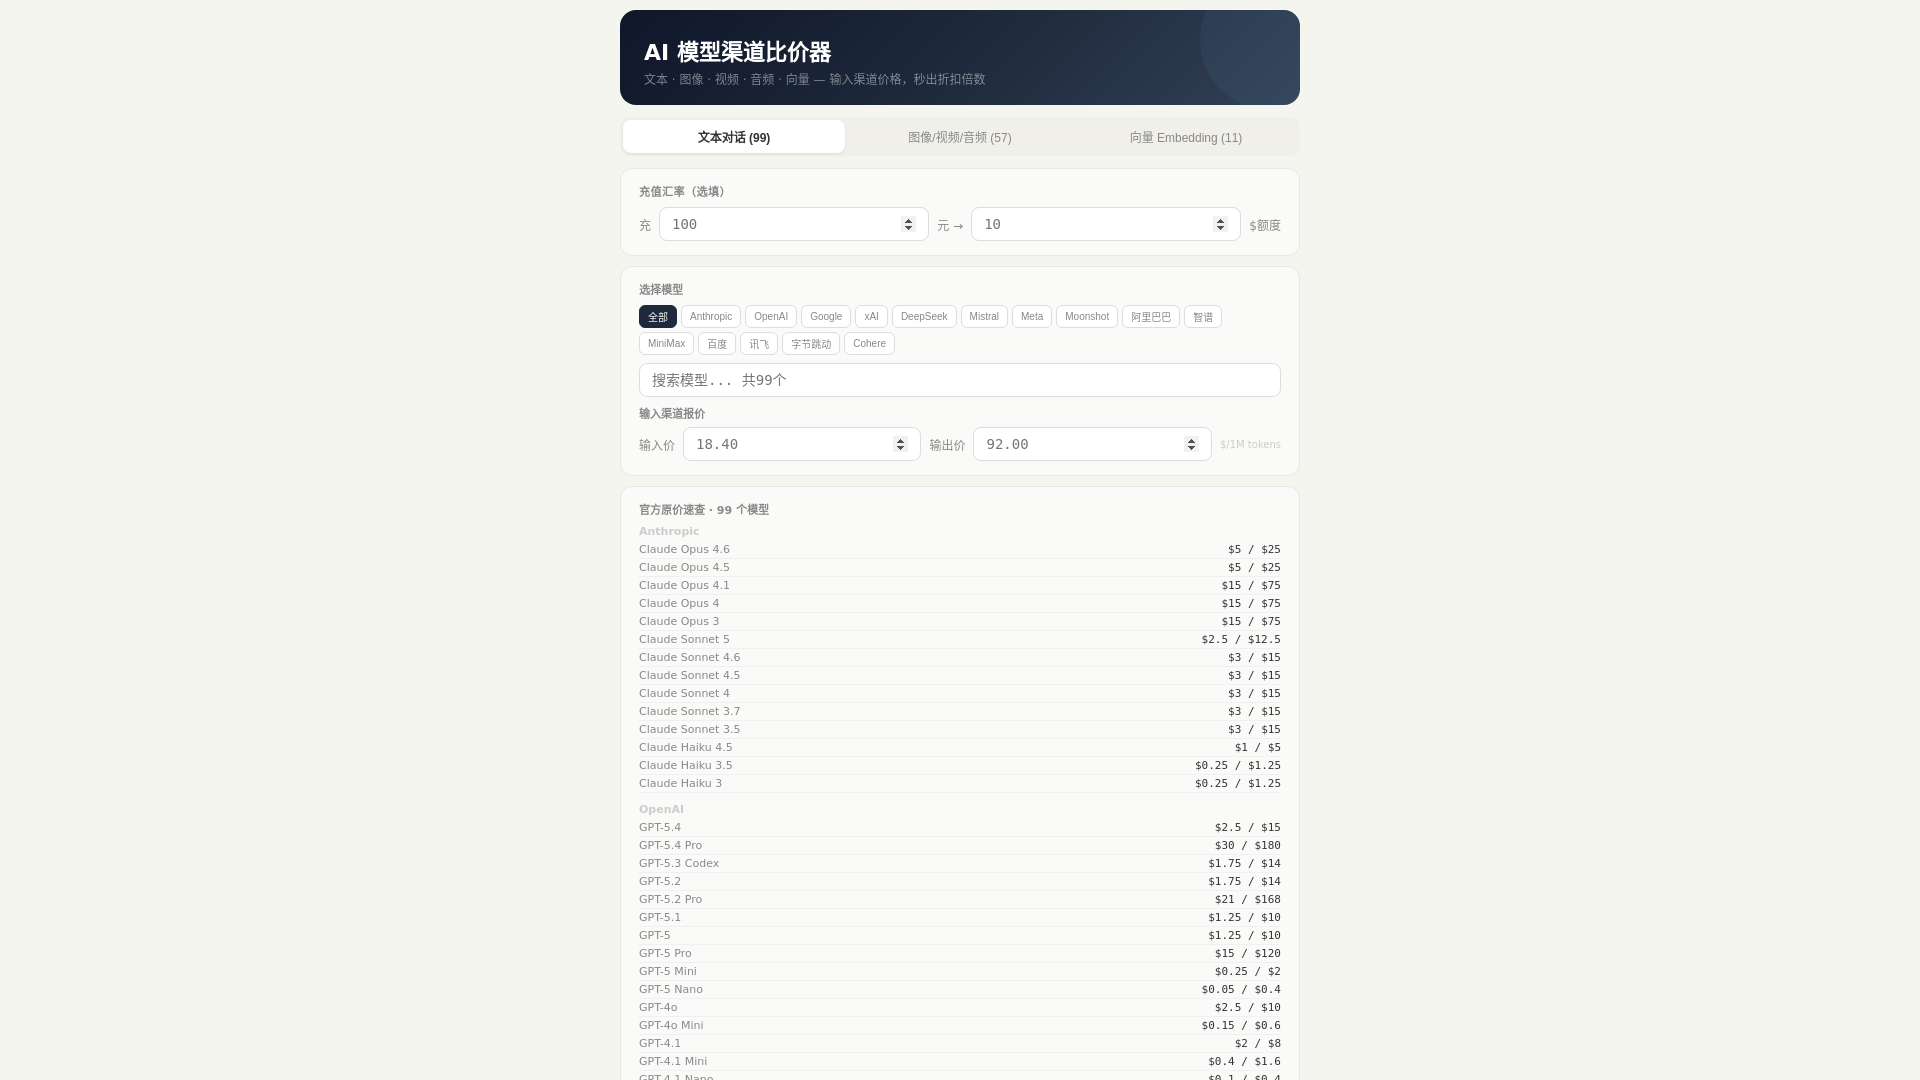Click the $2.5 / $12.5 price value
Screen dimensions: 1920x1080
click(x=1241, y=640)
